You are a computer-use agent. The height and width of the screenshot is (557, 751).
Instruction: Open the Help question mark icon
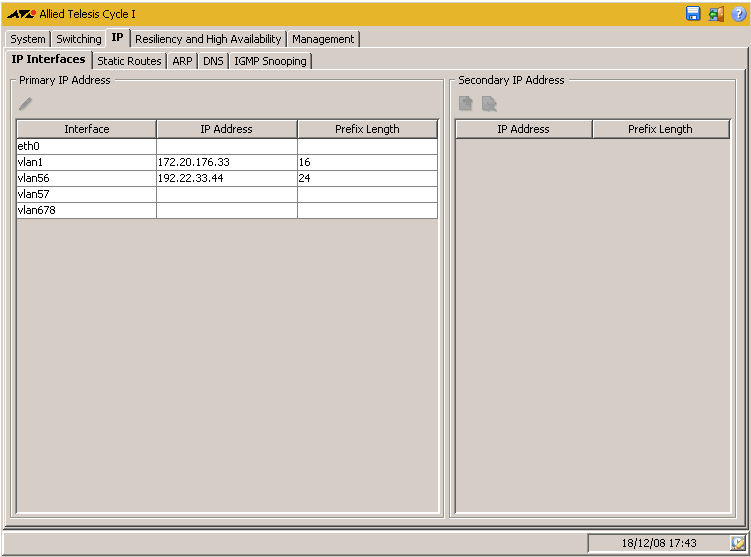738,14
